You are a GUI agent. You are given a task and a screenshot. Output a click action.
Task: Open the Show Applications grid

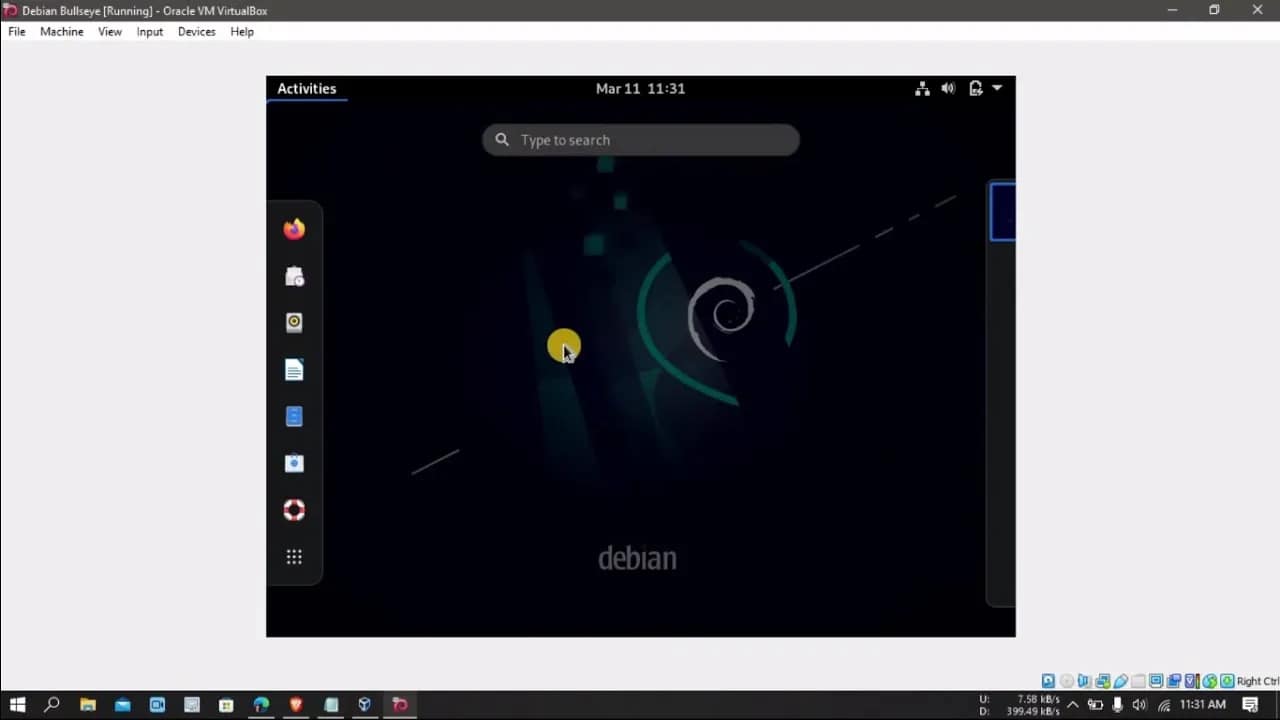[x=294, y=557]
